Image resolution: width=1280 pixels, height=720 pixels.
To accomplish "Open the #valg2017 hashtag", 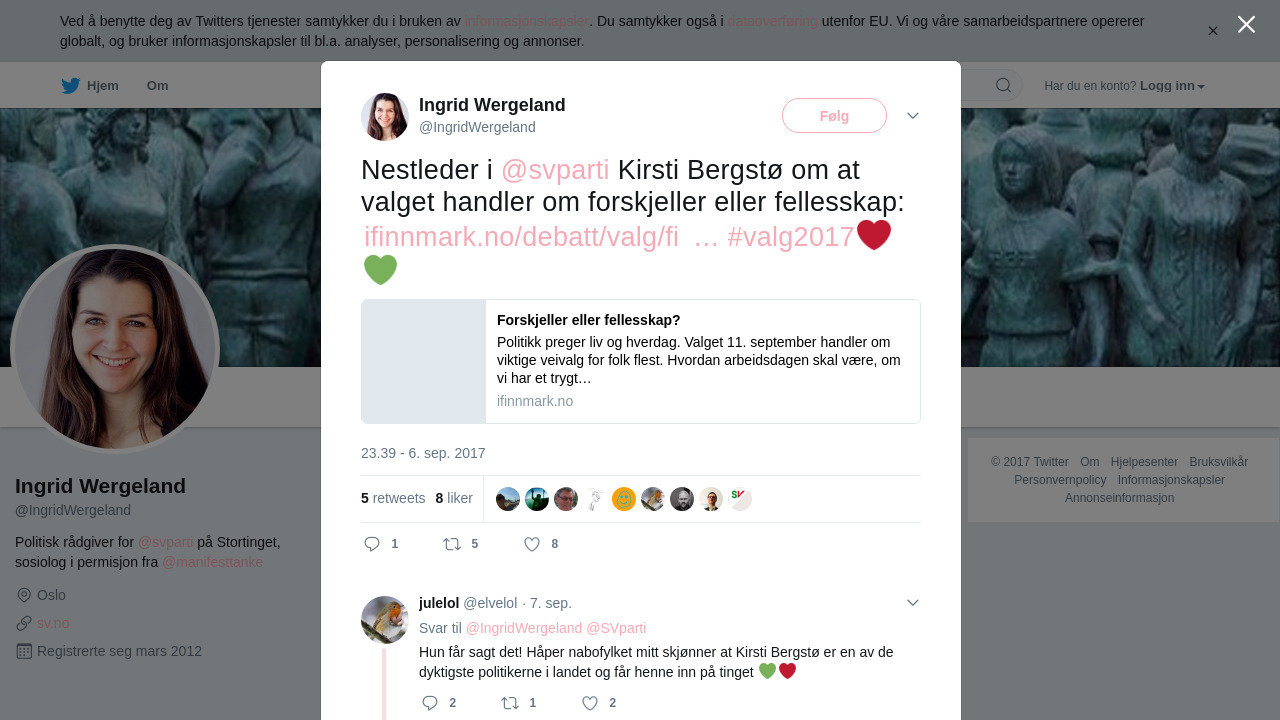I will (791, 237).
